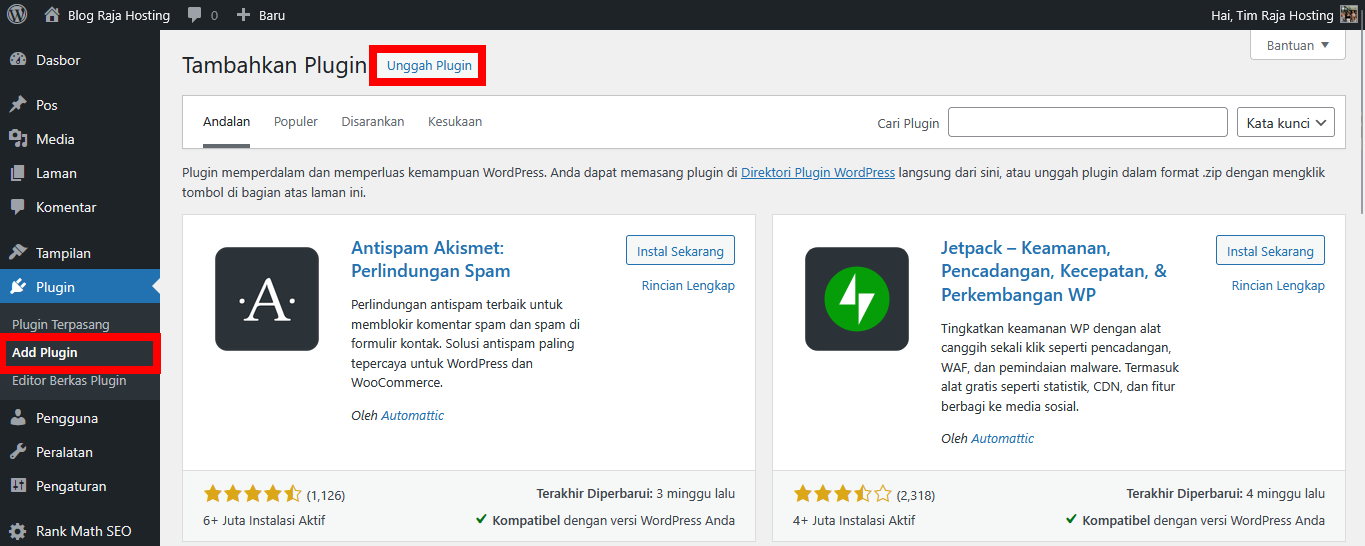Click the Pengaturan settings icon
1365x546 pixels.
pyautogui.click(x=18, y=486)
